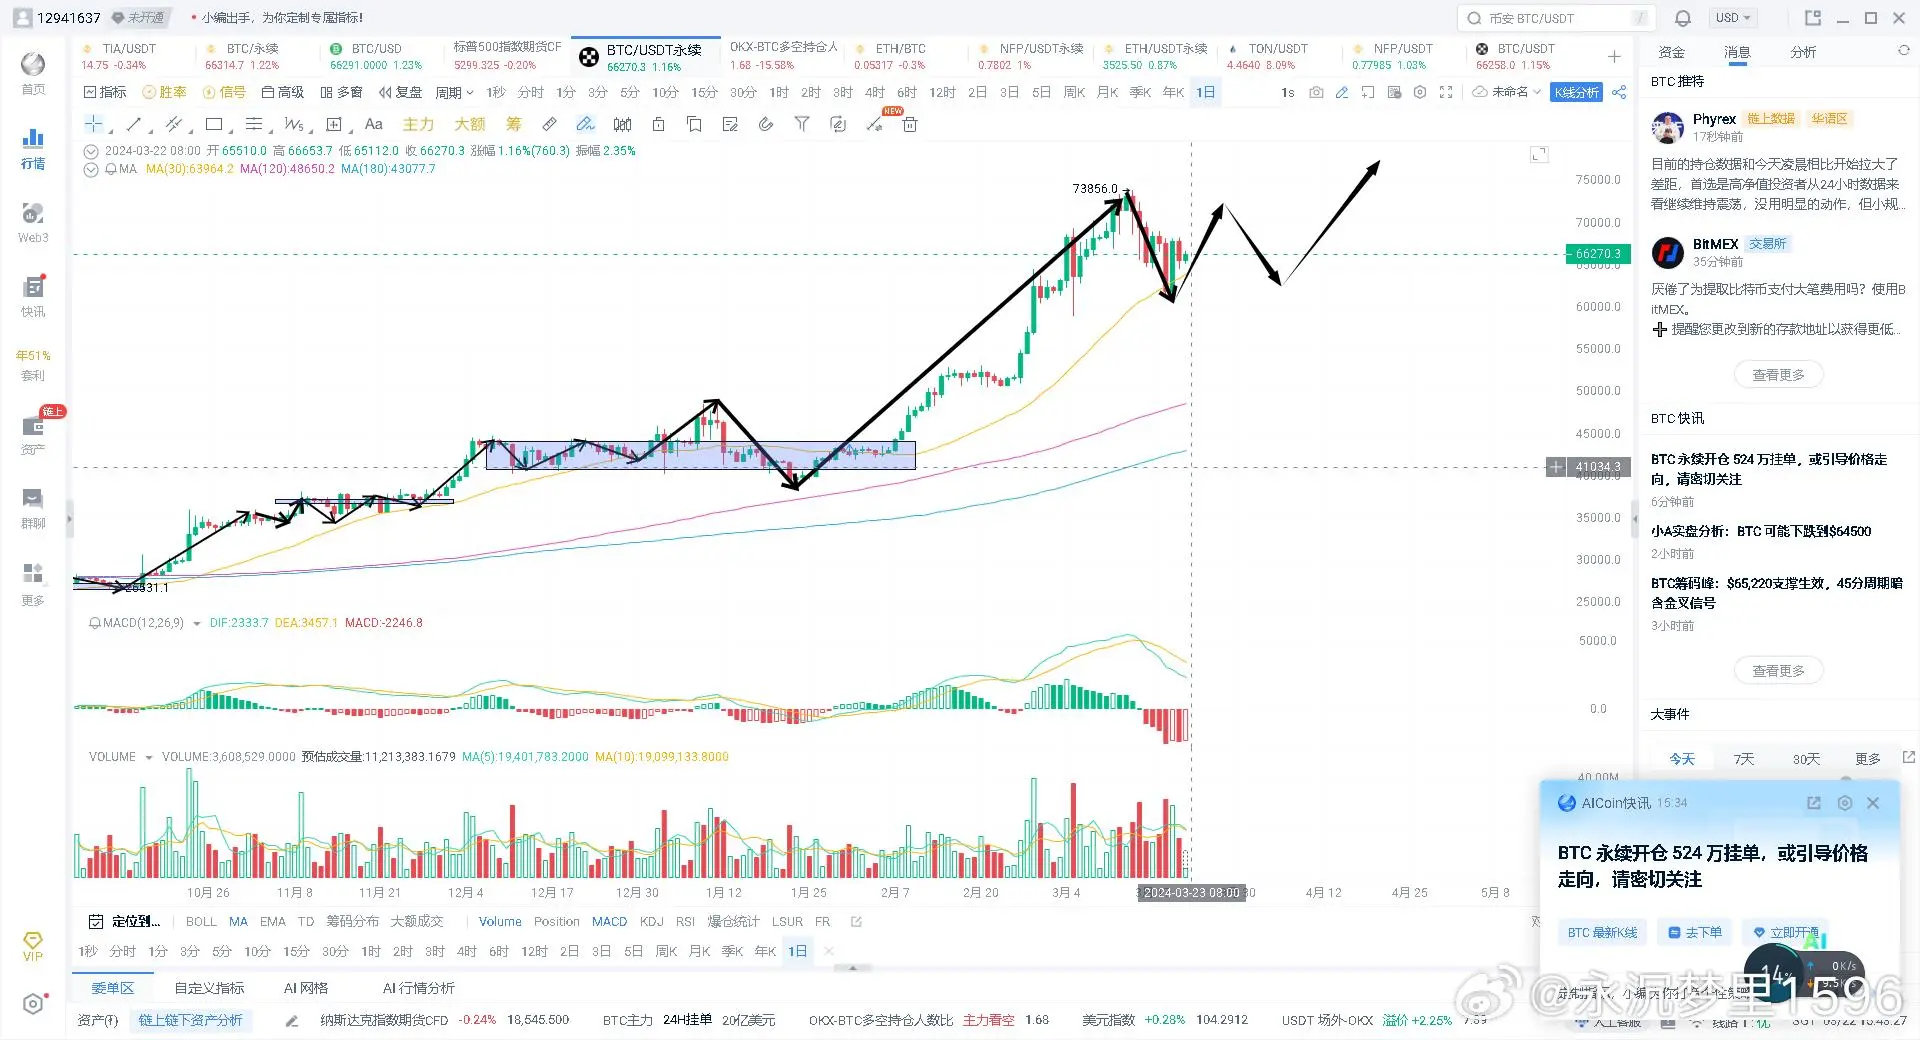Viewport: 1920px width, 1040px height.
Task: Open the 快讯 news sidebar item
Action: click(x=33, y=297)
